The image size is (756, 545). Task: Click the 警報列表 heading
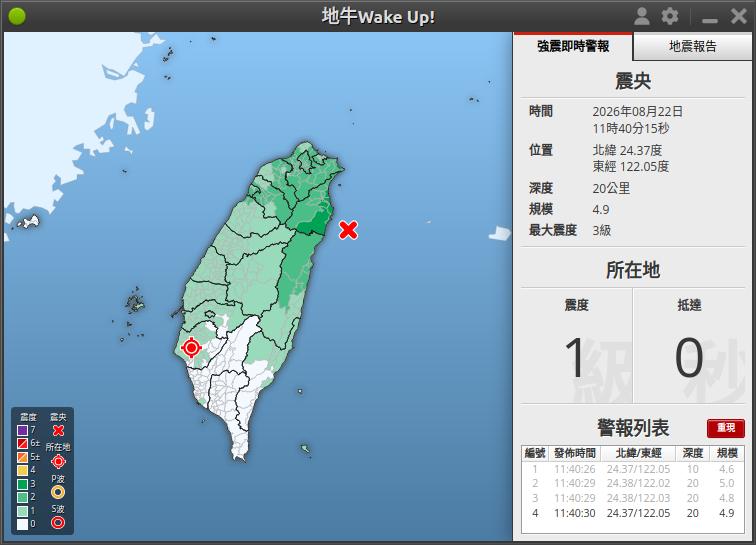click(633, 428)
